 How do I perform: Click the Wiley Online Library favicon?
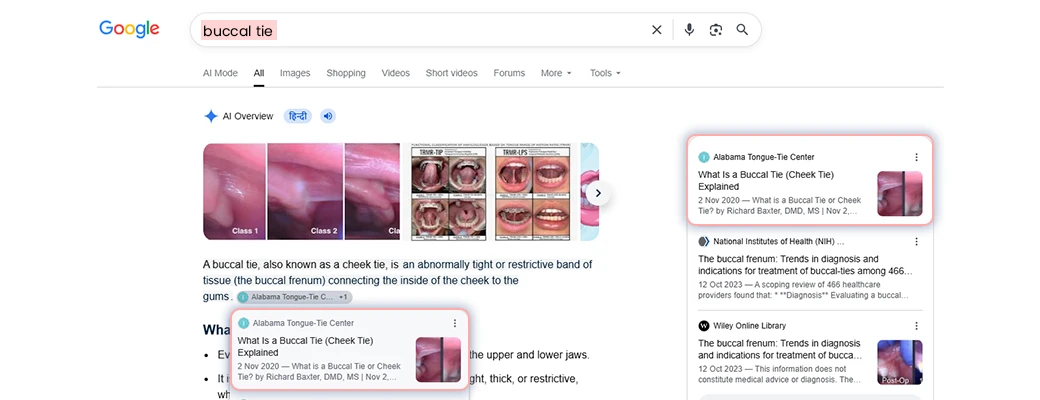point(704,326)
